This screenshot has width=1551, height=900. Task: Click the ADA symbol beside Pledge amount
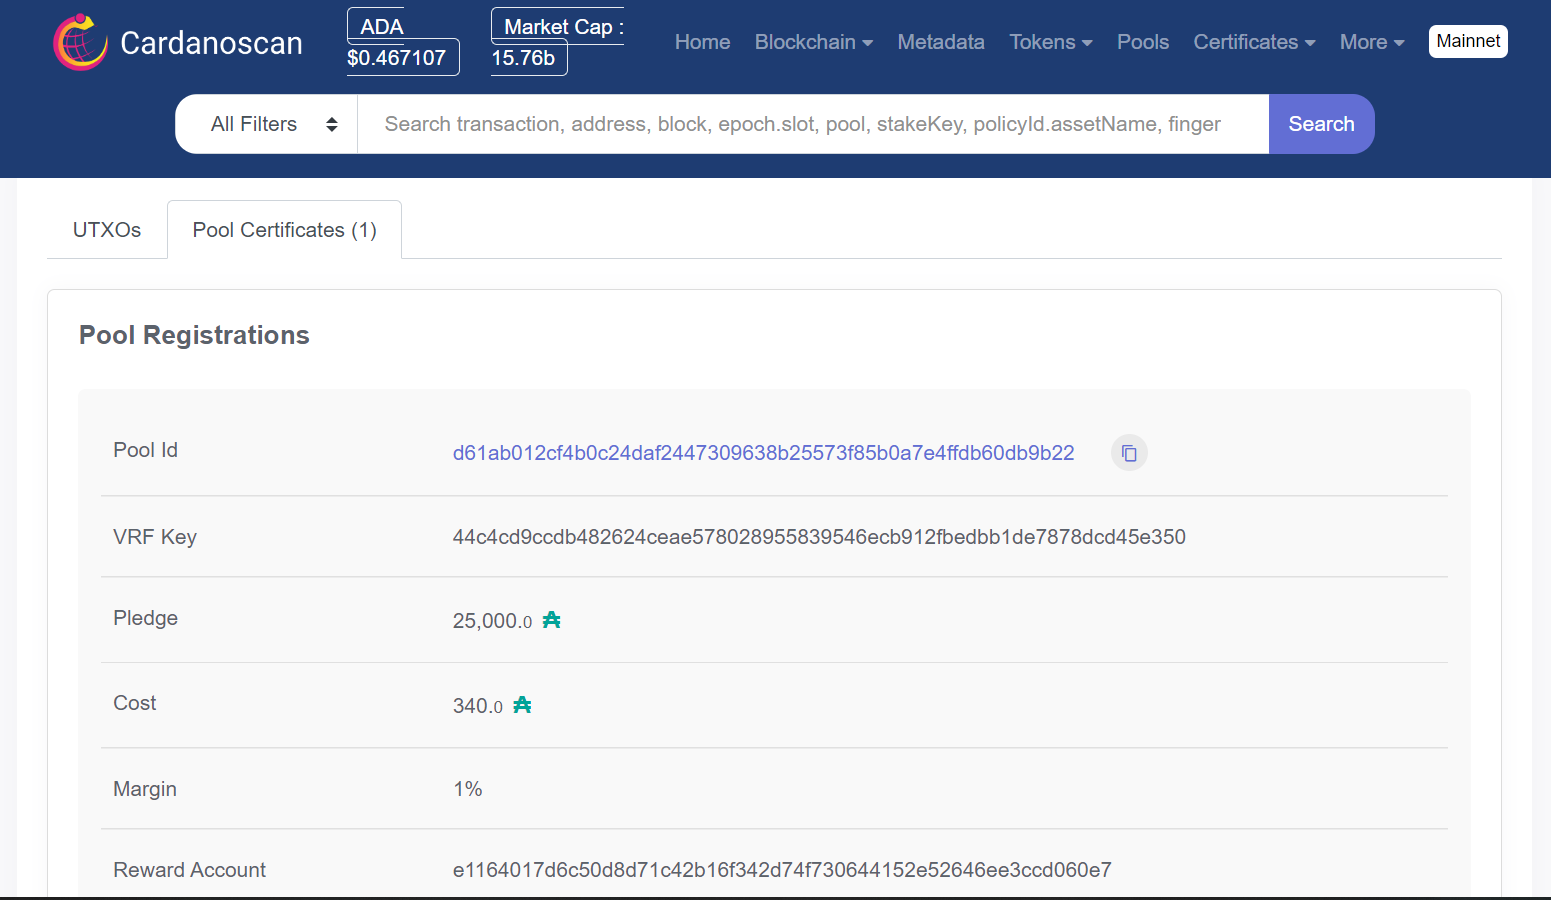coord(552,621)
